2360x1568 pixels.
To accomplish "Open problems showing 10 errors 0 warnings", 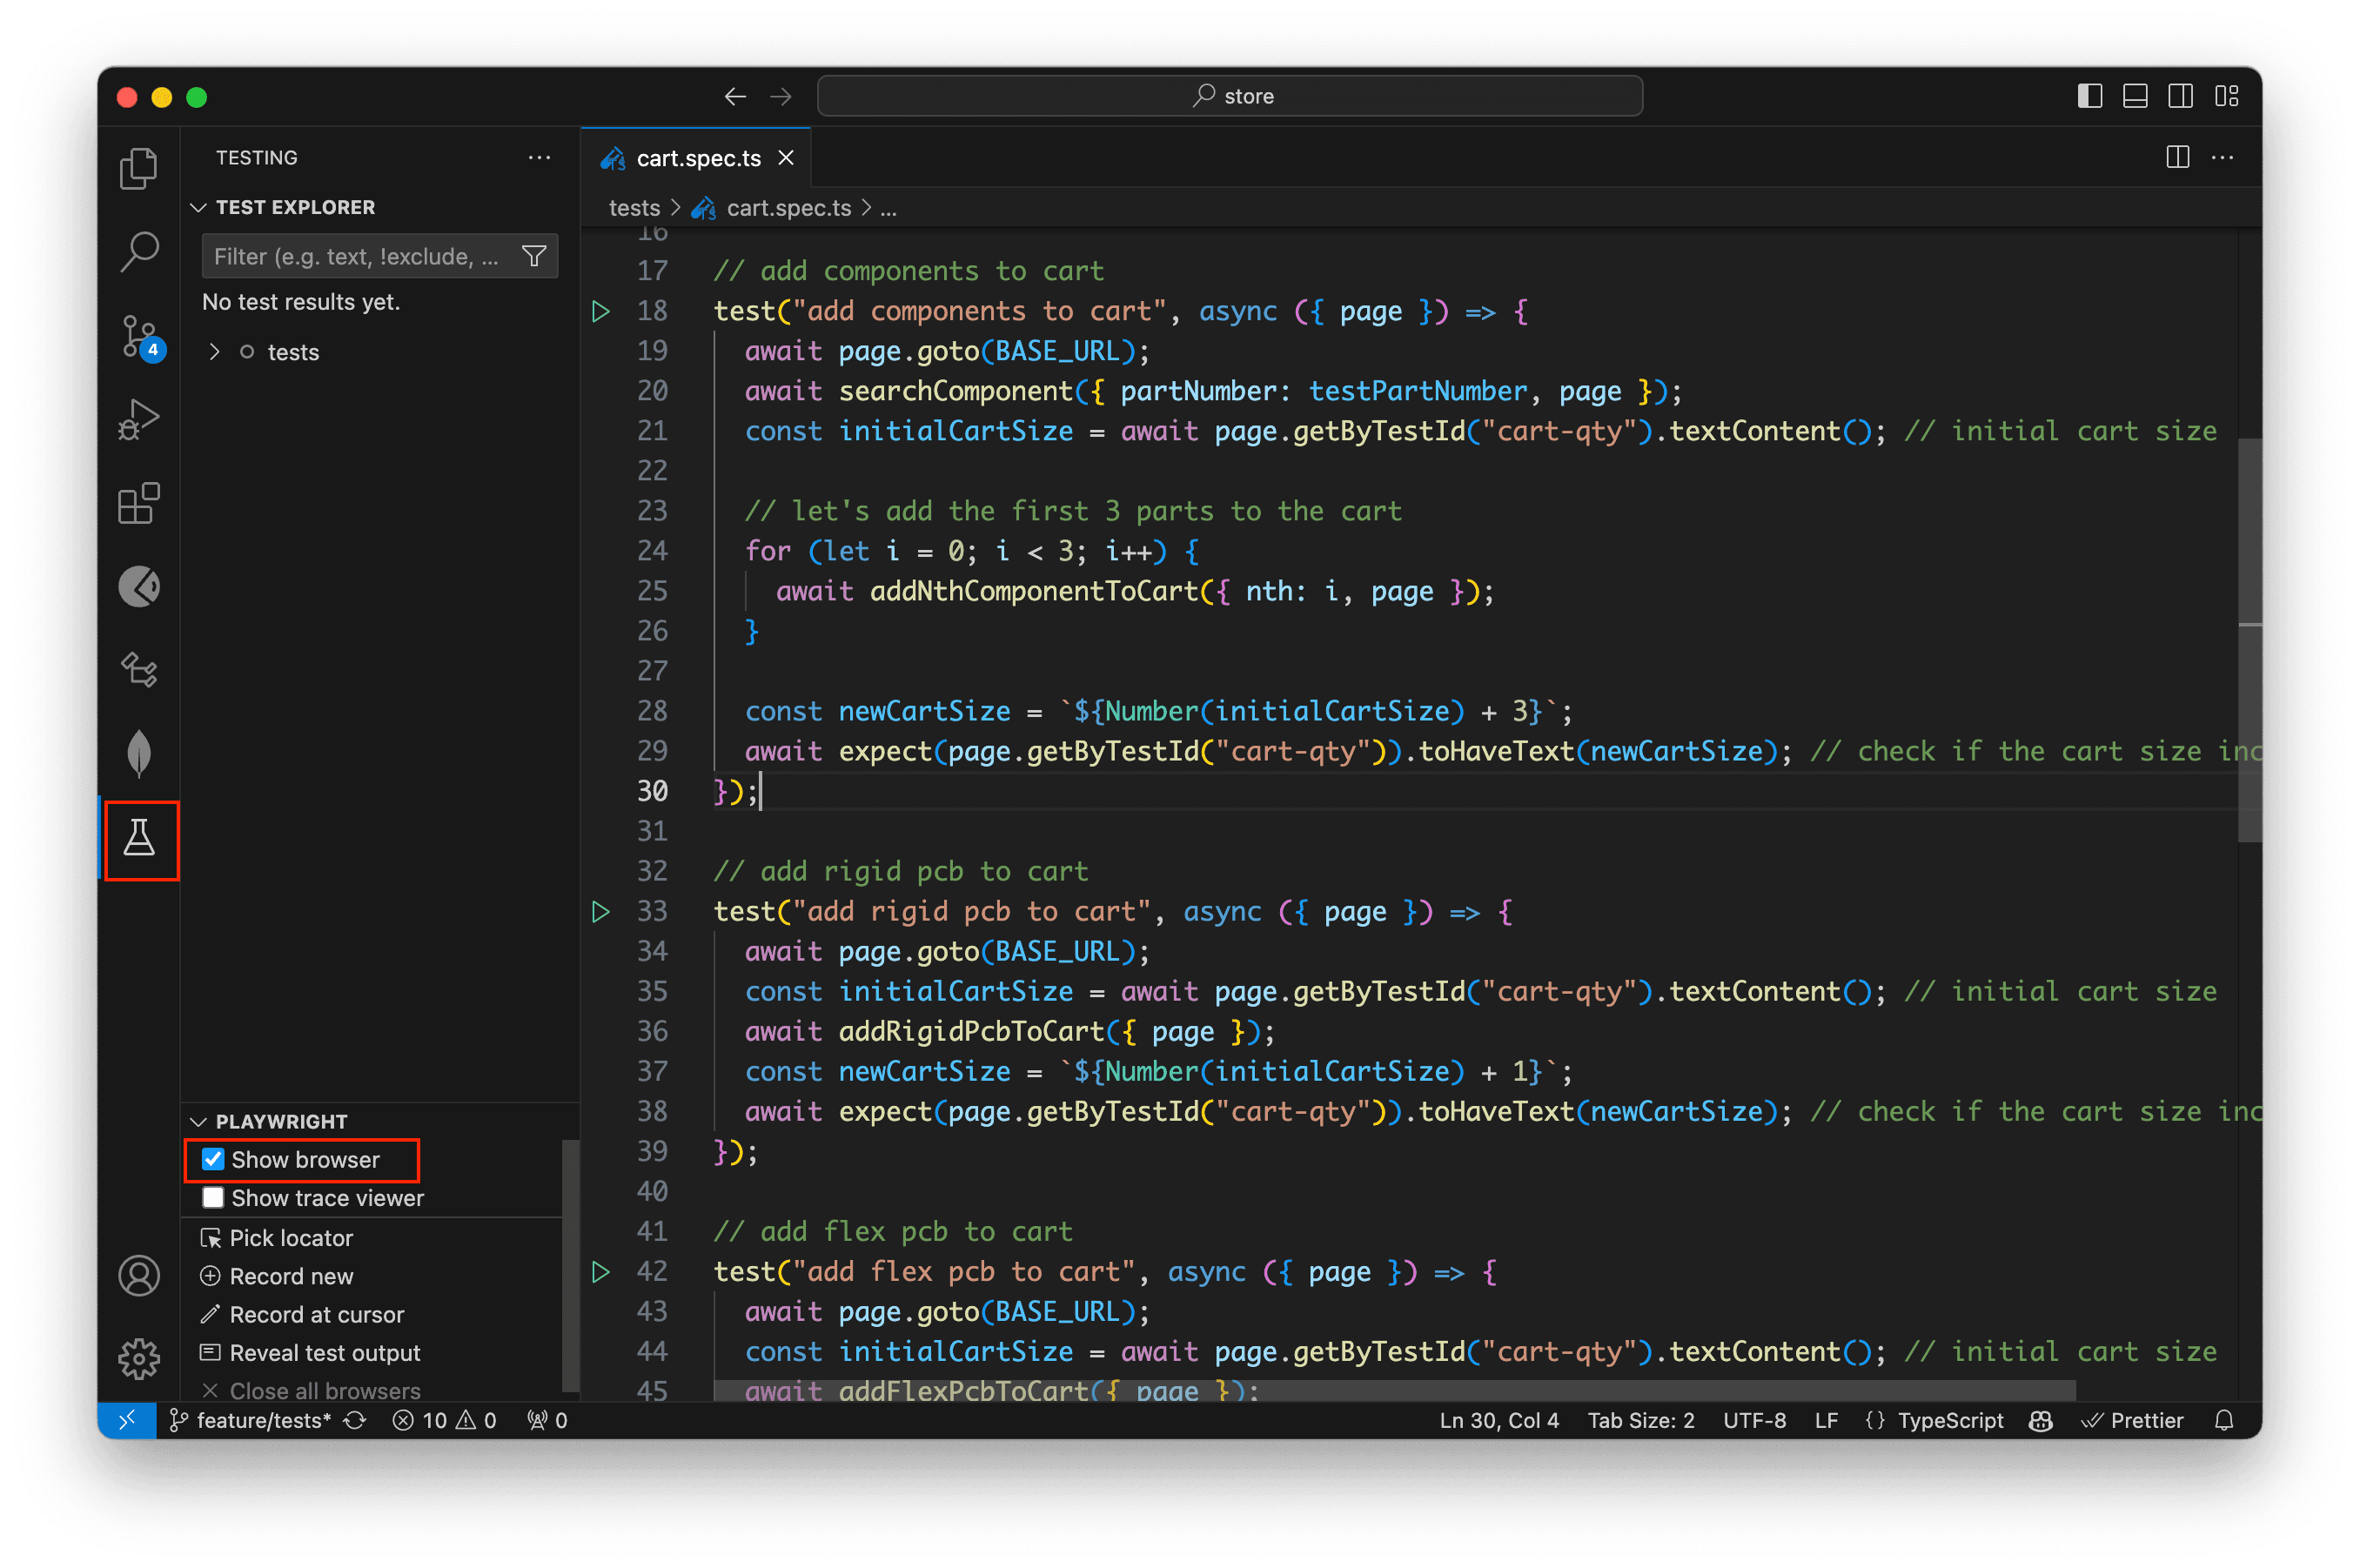I will pos(444,1420).
